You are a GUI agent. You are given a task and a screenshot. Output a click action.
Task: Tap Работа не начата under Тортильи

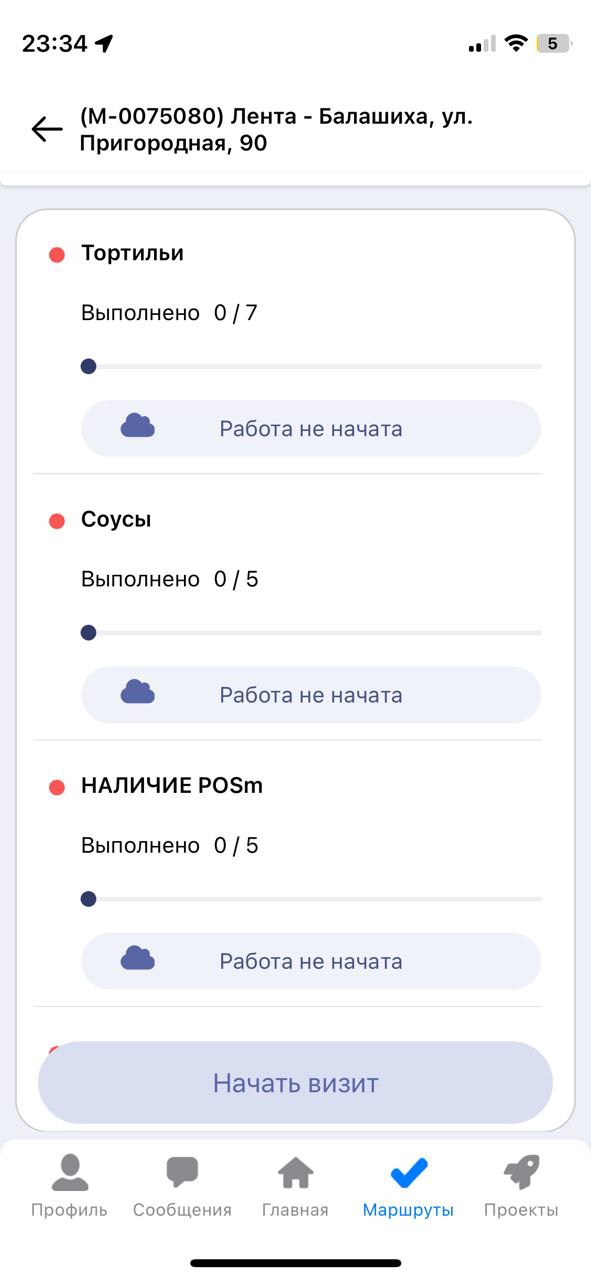[x=311, y=429]
